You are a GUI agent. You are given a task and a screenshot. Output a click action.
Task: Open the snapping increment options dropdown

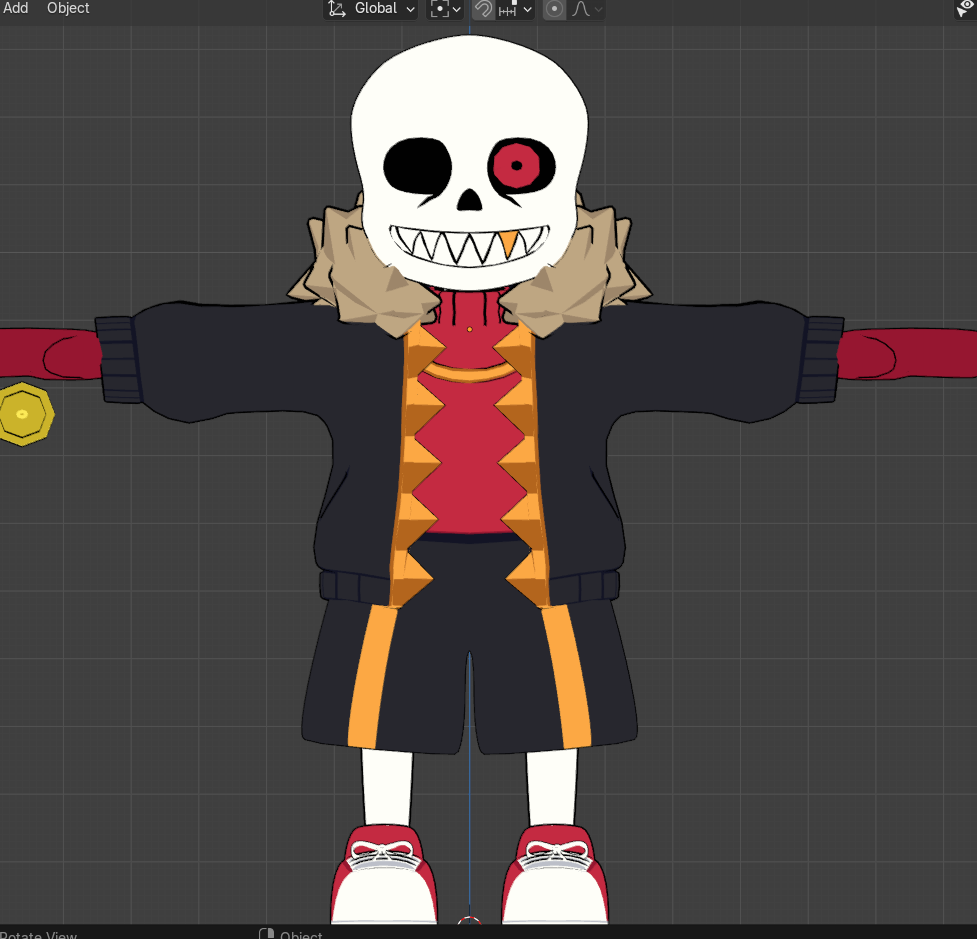click(515, 9)
